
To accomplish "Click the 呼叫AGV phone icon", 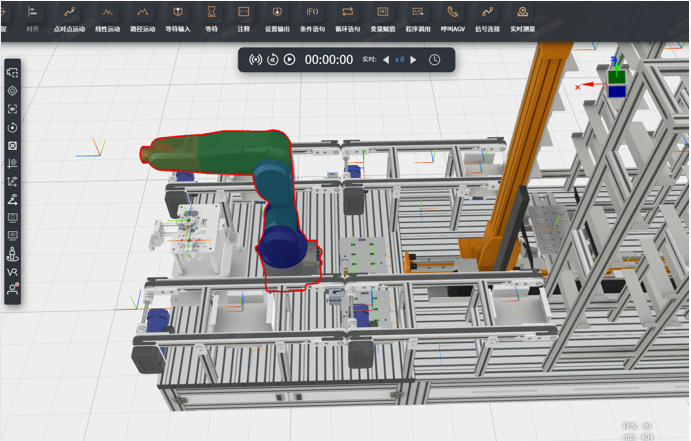I will [453, 18].
